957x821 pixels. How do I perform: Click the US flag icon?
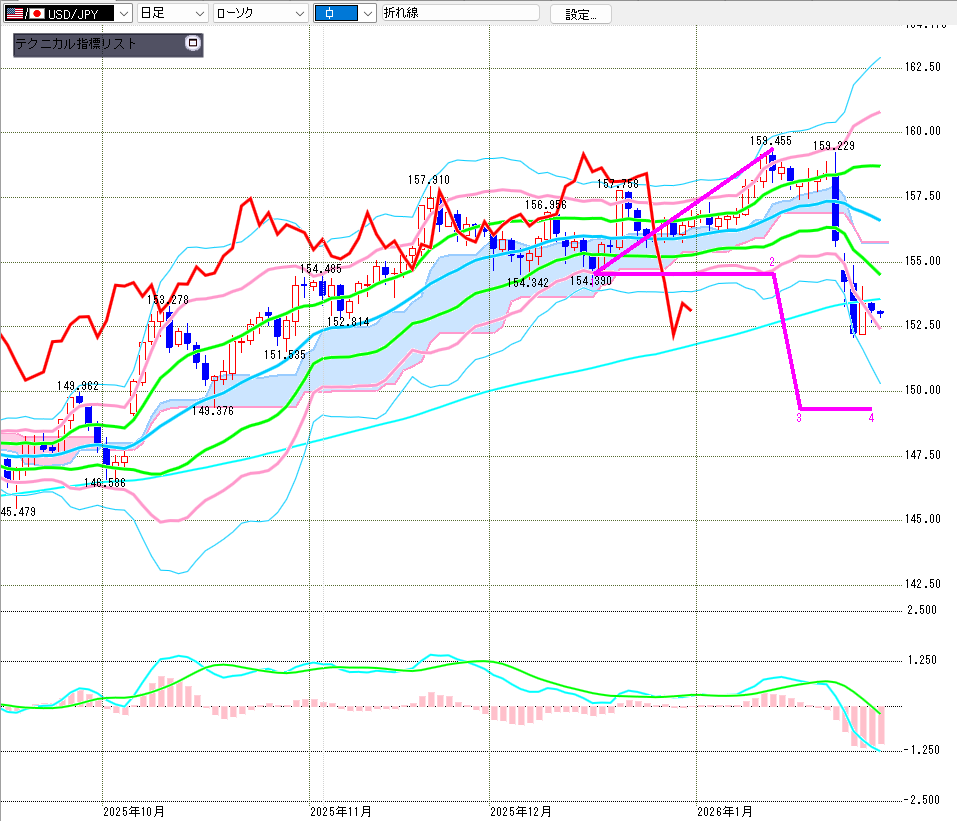tap(12, 14)
